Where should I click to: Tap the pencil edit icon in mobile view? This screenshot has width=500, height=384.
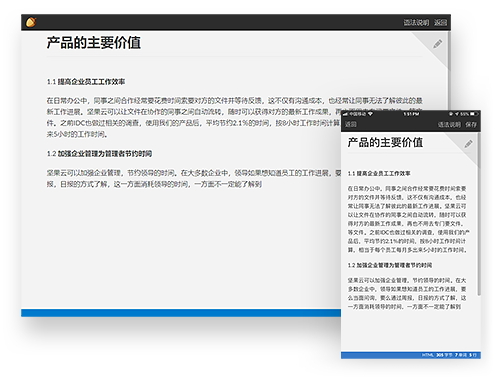(x=468, y=144)
